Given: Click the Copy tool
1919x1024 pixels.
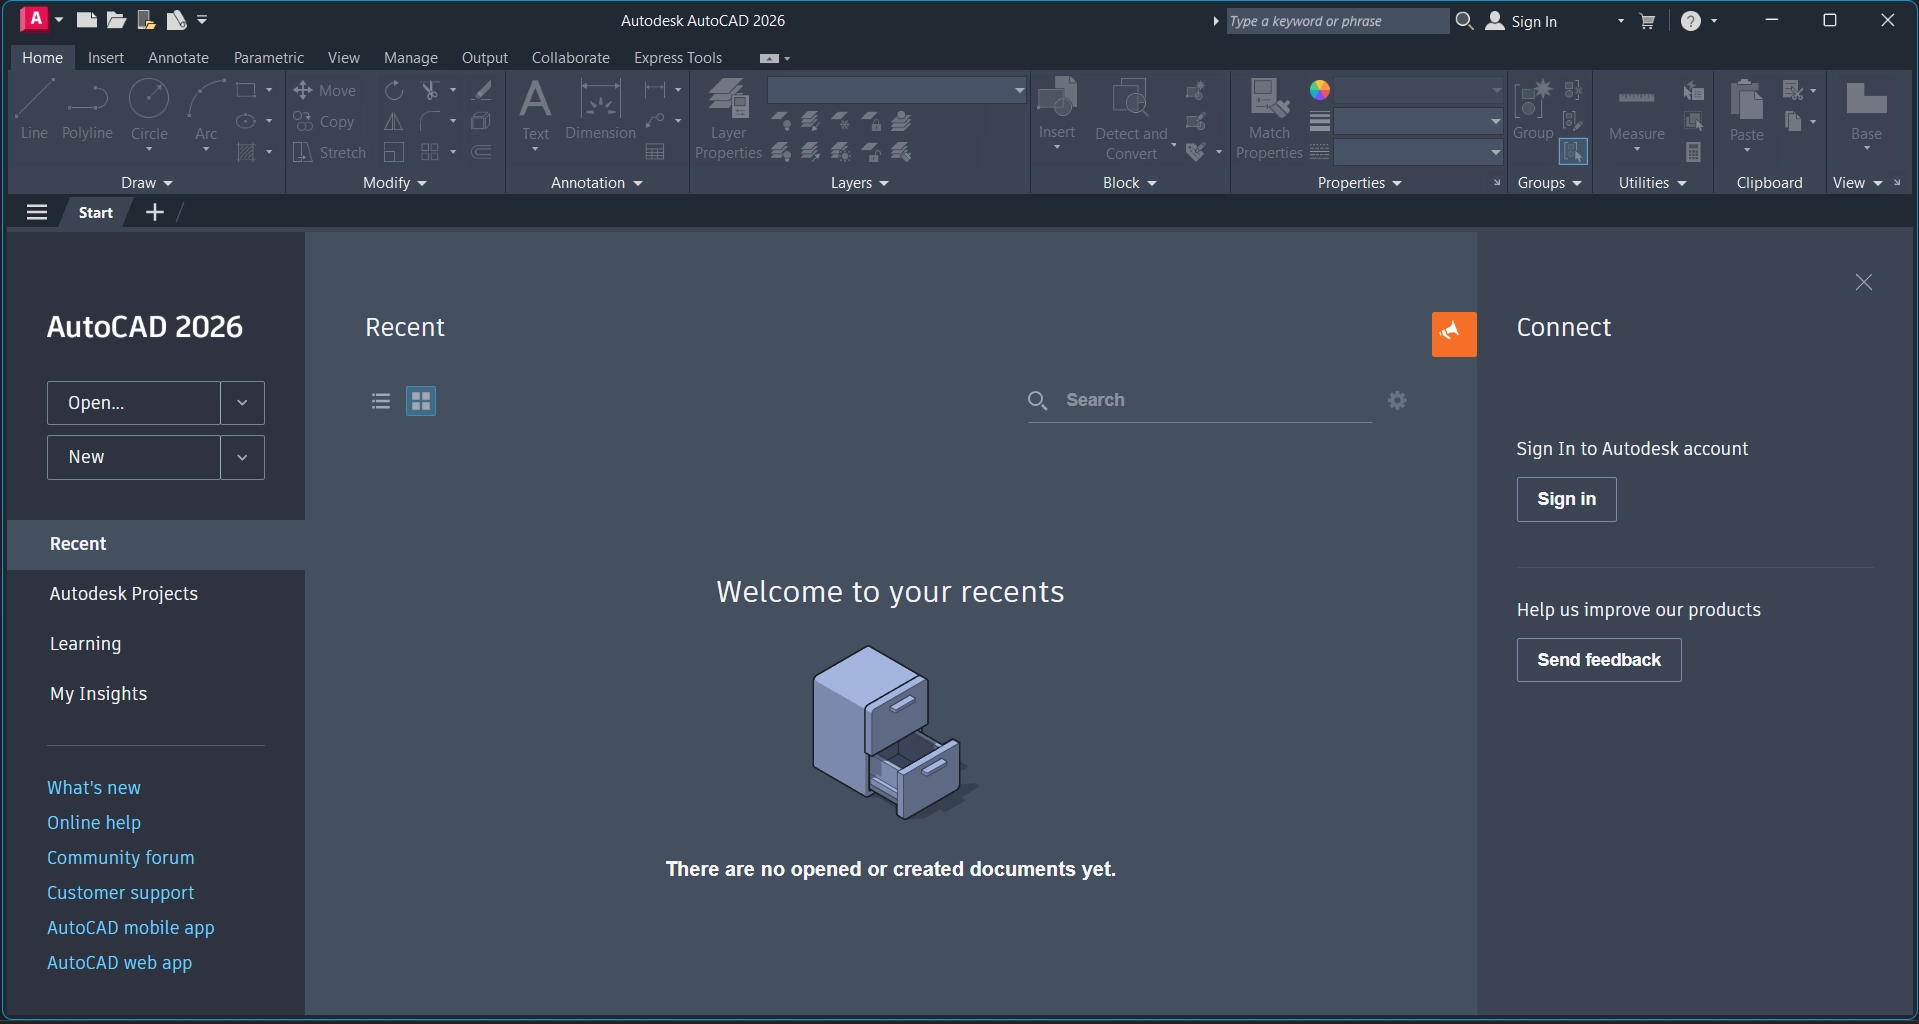Looking at the screenshot, I should click(324, 122).
